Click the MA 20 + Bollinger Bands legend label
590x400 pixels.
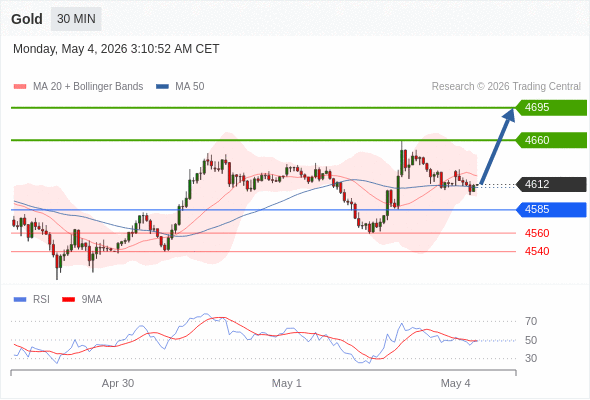(x=88, y=87)
